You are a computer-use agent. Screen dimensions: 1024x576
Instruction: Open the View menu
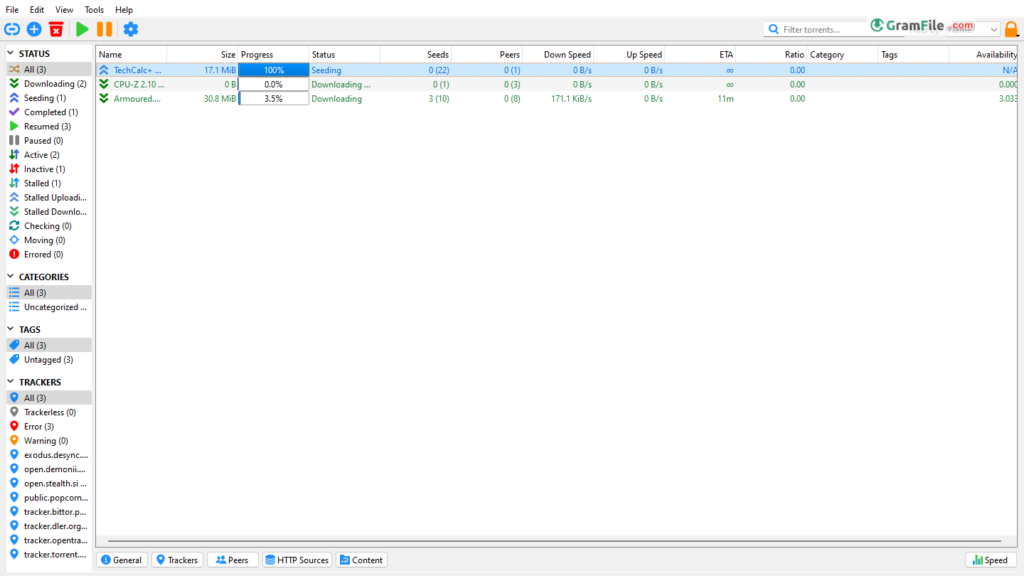[64, 10]
